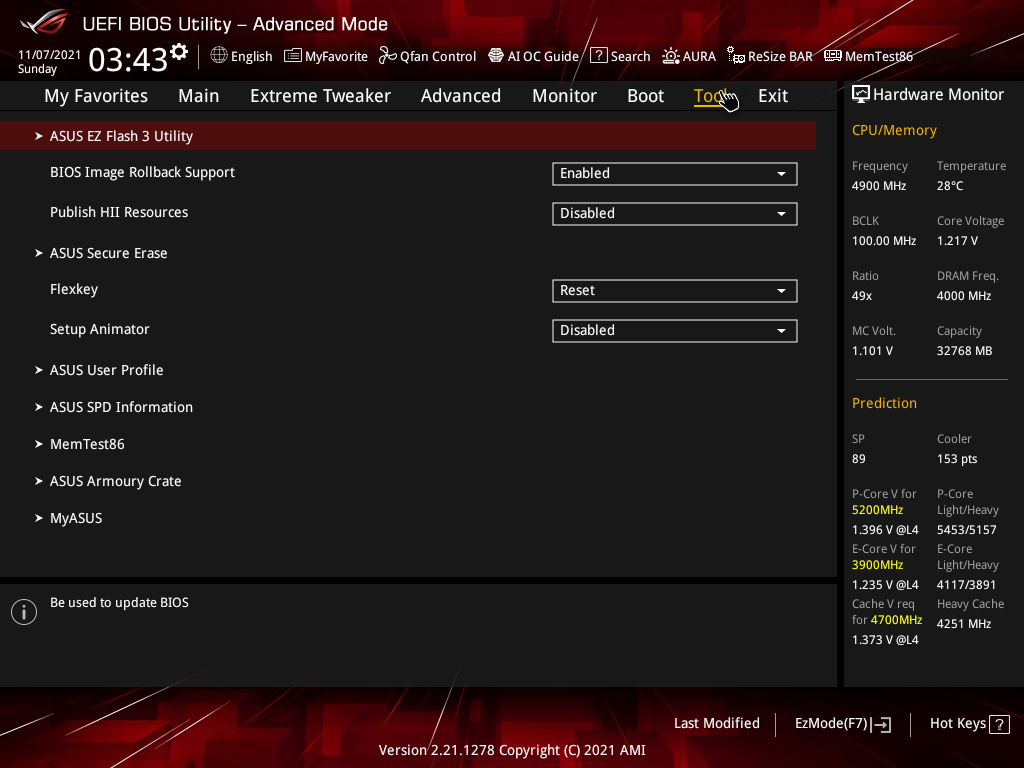Click the Hot Keys question mark icon
The width and height of the screenshot is (1024, 768).
coord(999,724)
